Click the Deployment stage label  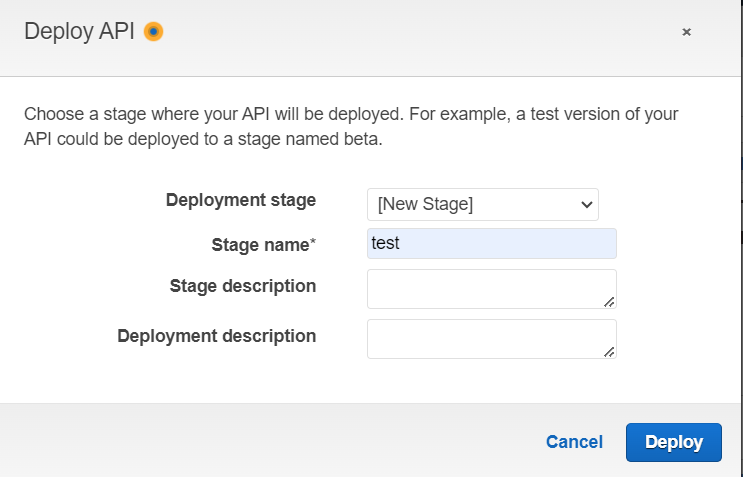pyautogui.click(x=240, y=200)
